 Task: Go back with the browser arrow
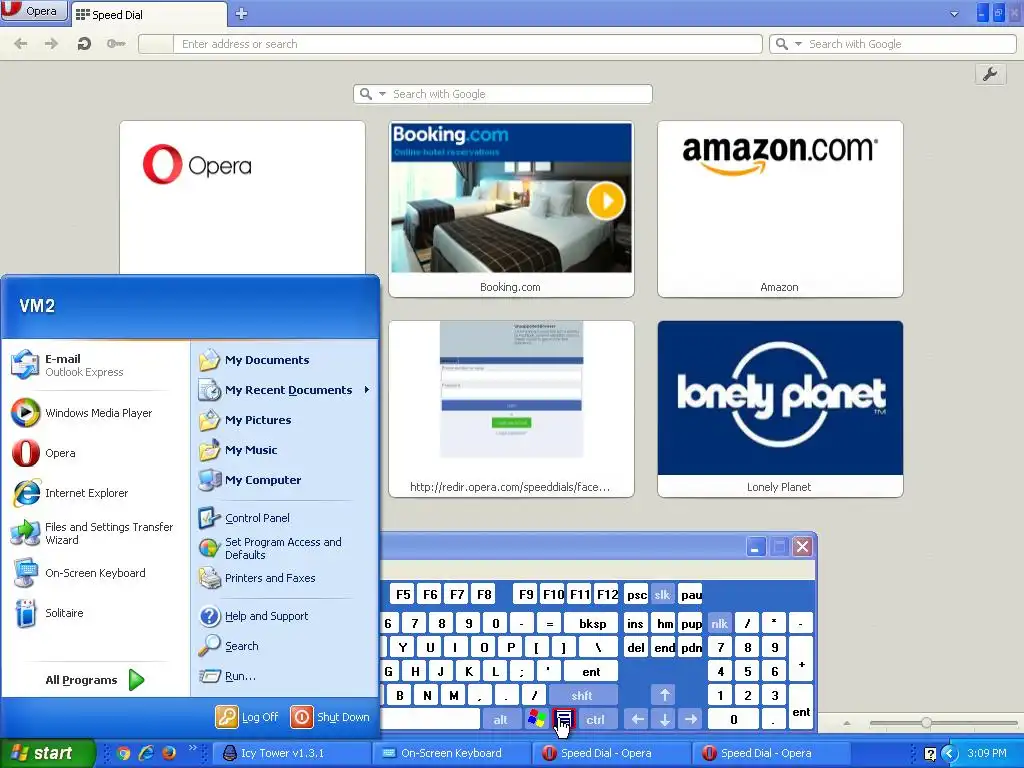coord(21,44)
